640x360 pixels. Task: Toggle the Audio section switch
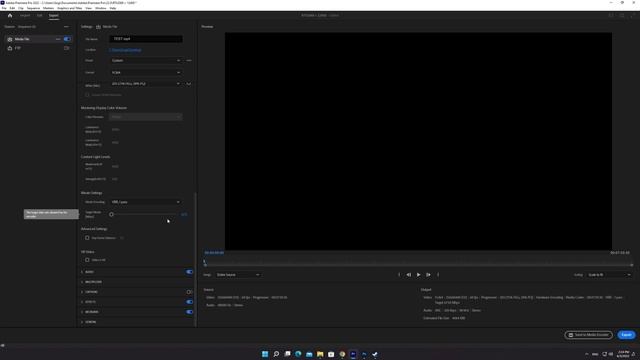(189, 272)
